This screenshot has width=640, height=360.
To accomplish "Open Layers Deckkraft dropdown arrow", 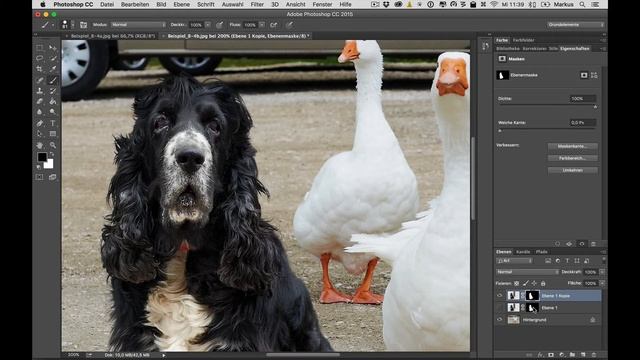I will pos(602,272).
